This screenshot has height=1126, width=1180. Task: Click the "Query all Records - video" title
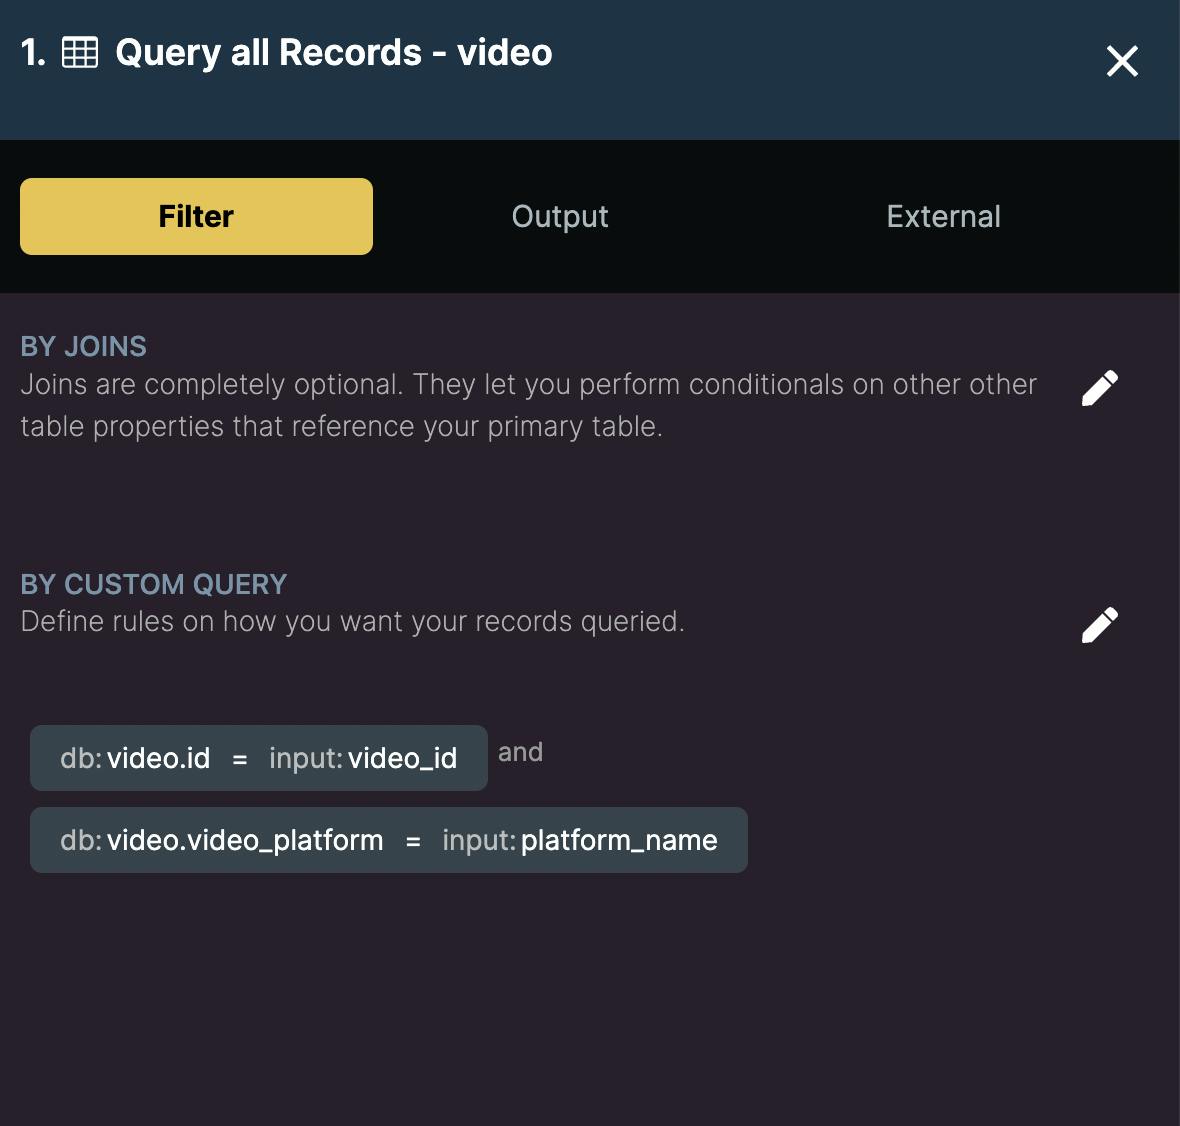[334, 52]
